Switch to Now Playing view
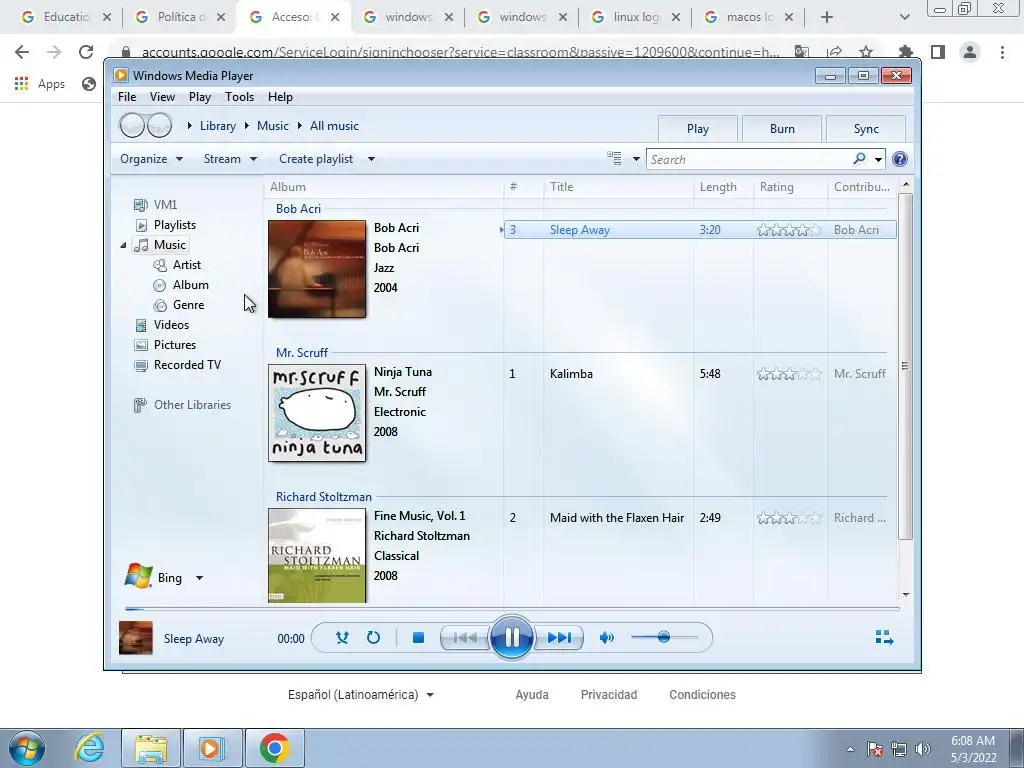This screenshot has height=768, width=1024. pos(884,637)
